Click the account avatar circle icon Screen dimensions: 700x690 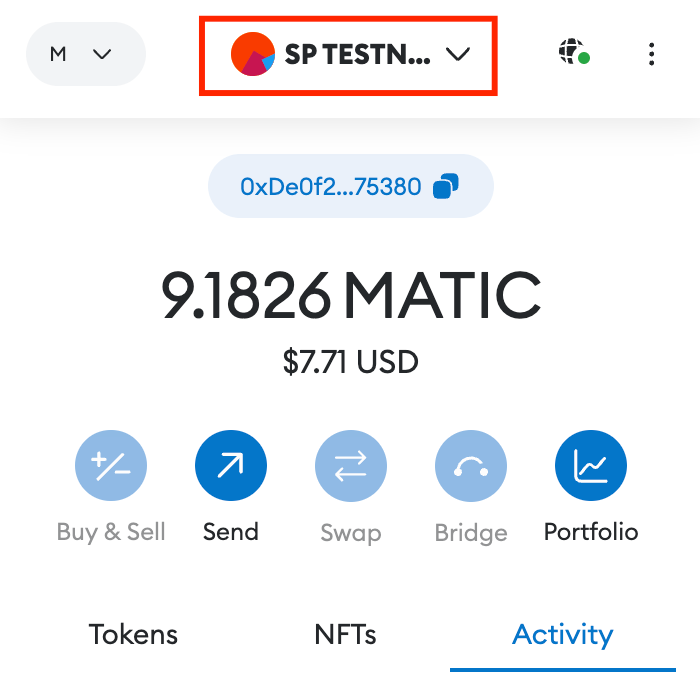(x=253, y=54)
